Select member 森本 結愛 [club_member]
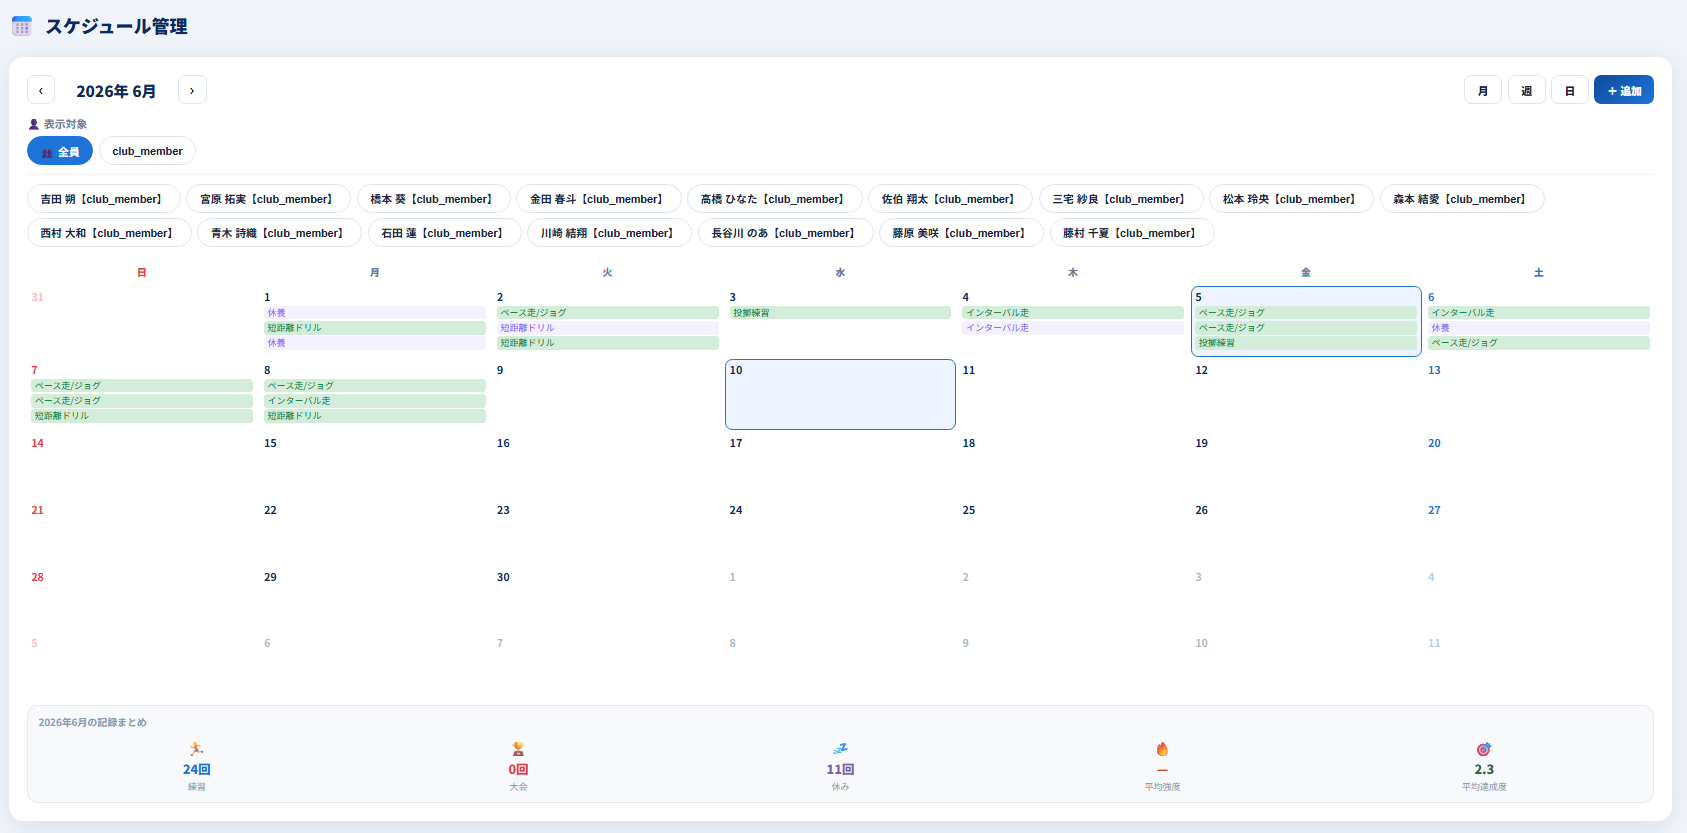This screenshot has width=1687, height=833. click(x=1462, y=199)
